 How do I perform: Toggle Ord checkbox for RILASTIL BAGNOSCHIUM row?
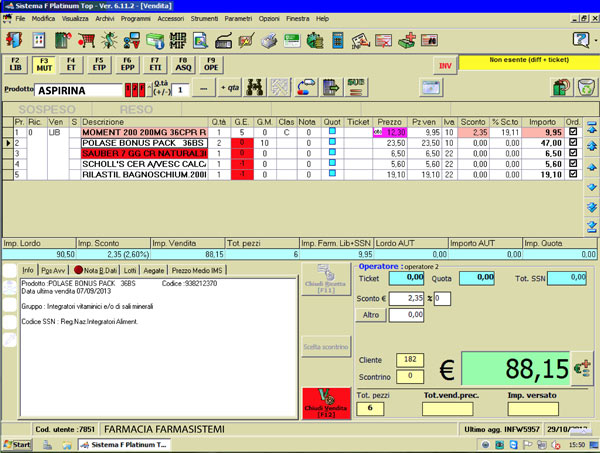click(573, 174)
